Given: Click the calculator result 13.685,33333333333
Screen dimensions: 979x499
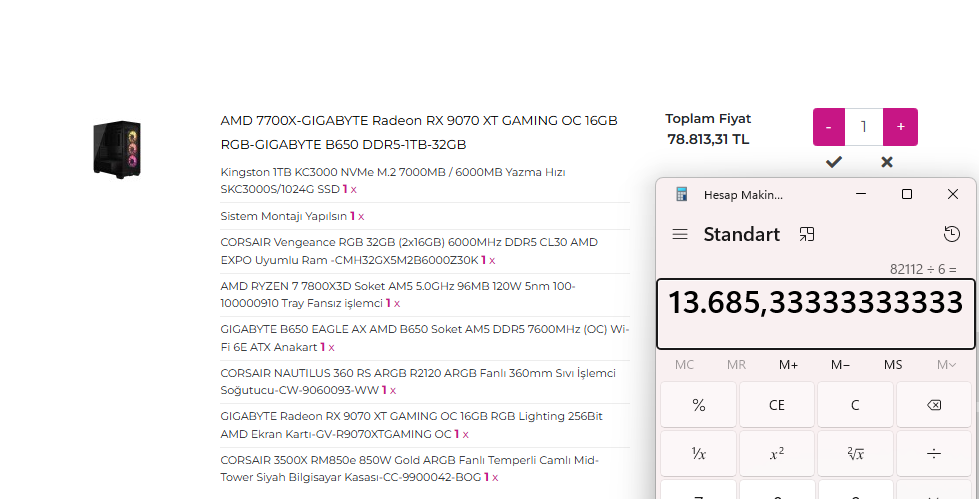Looking at the screenshot, I should coord(815,303).
